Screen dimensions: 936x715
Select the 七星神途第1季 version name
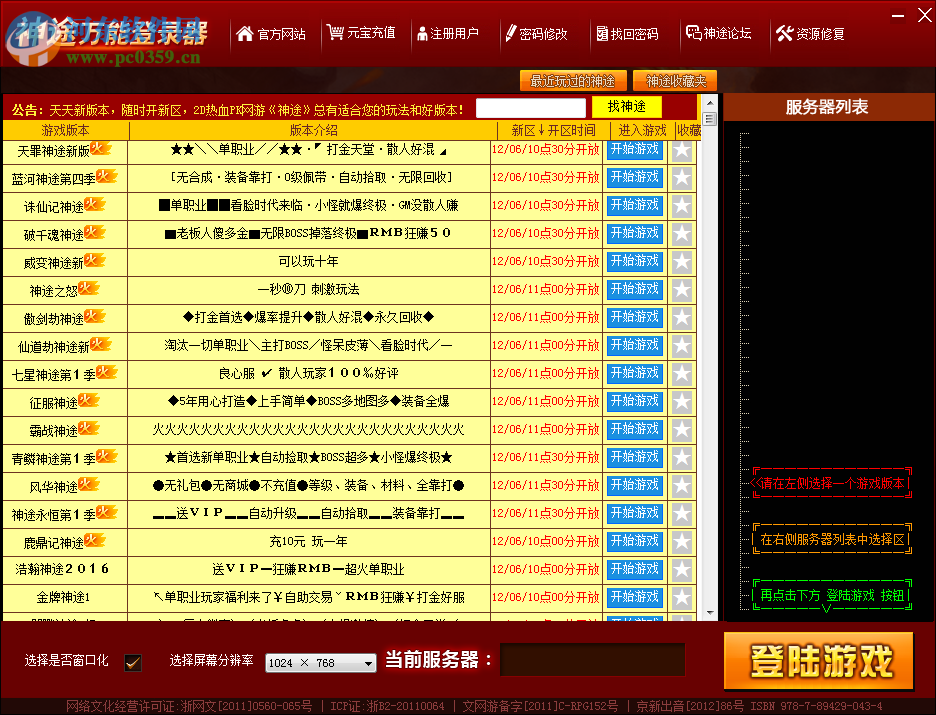tap(54, 375)
